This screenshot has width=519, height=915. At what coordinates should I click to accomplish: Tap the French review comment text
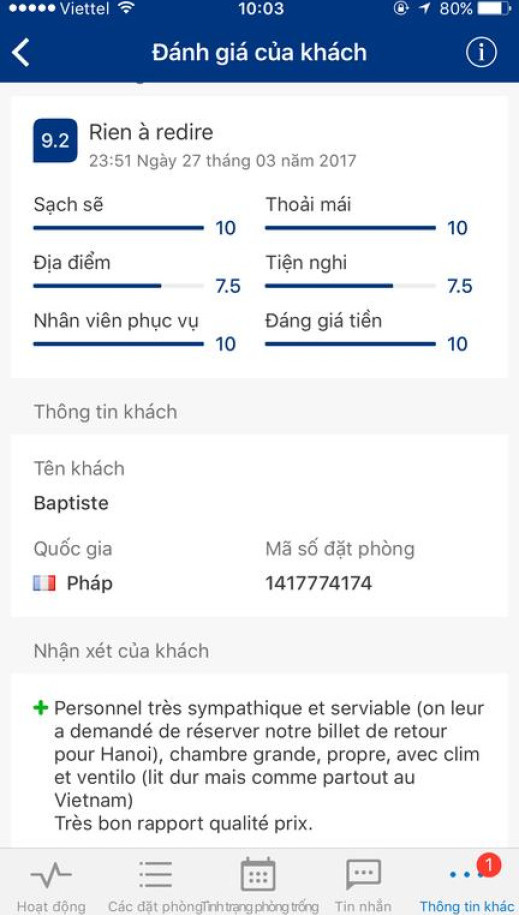click(269, 766)
